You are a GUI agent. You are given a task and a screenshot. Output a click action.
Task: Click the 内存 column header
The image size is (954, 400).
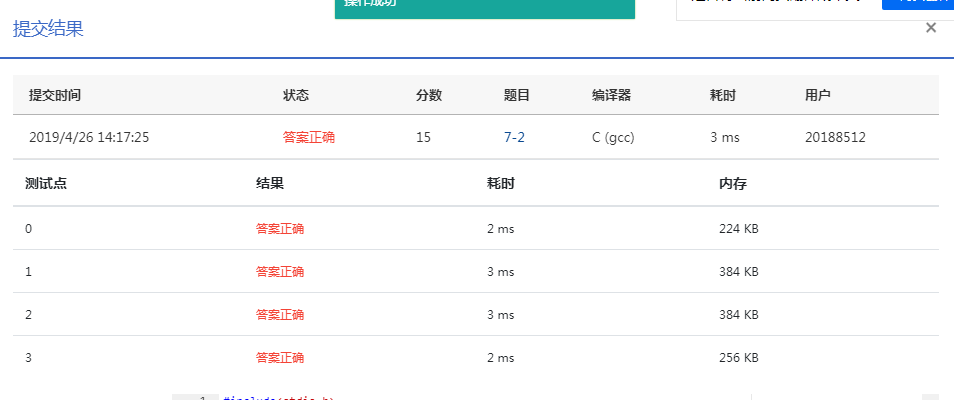(733, 184)
